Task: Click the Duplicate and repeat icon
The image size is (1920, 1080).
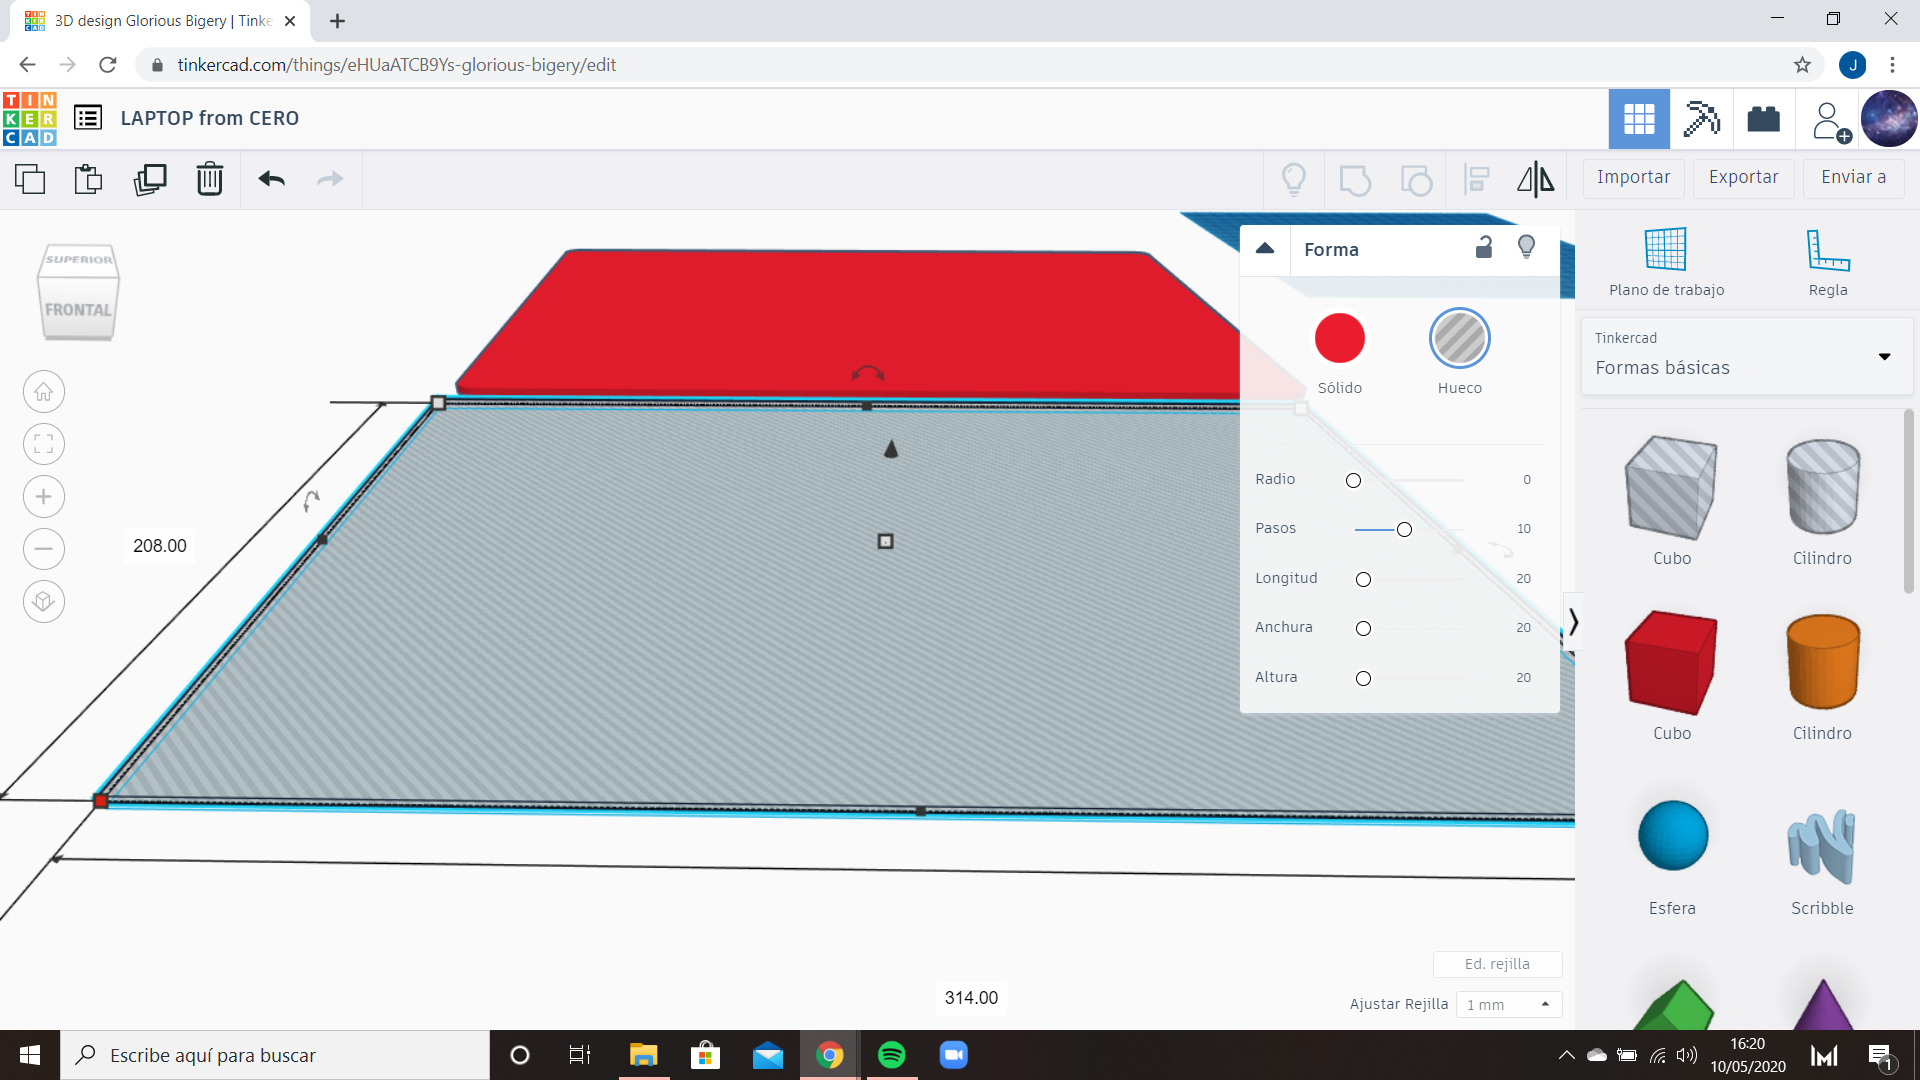Action: 150,179
